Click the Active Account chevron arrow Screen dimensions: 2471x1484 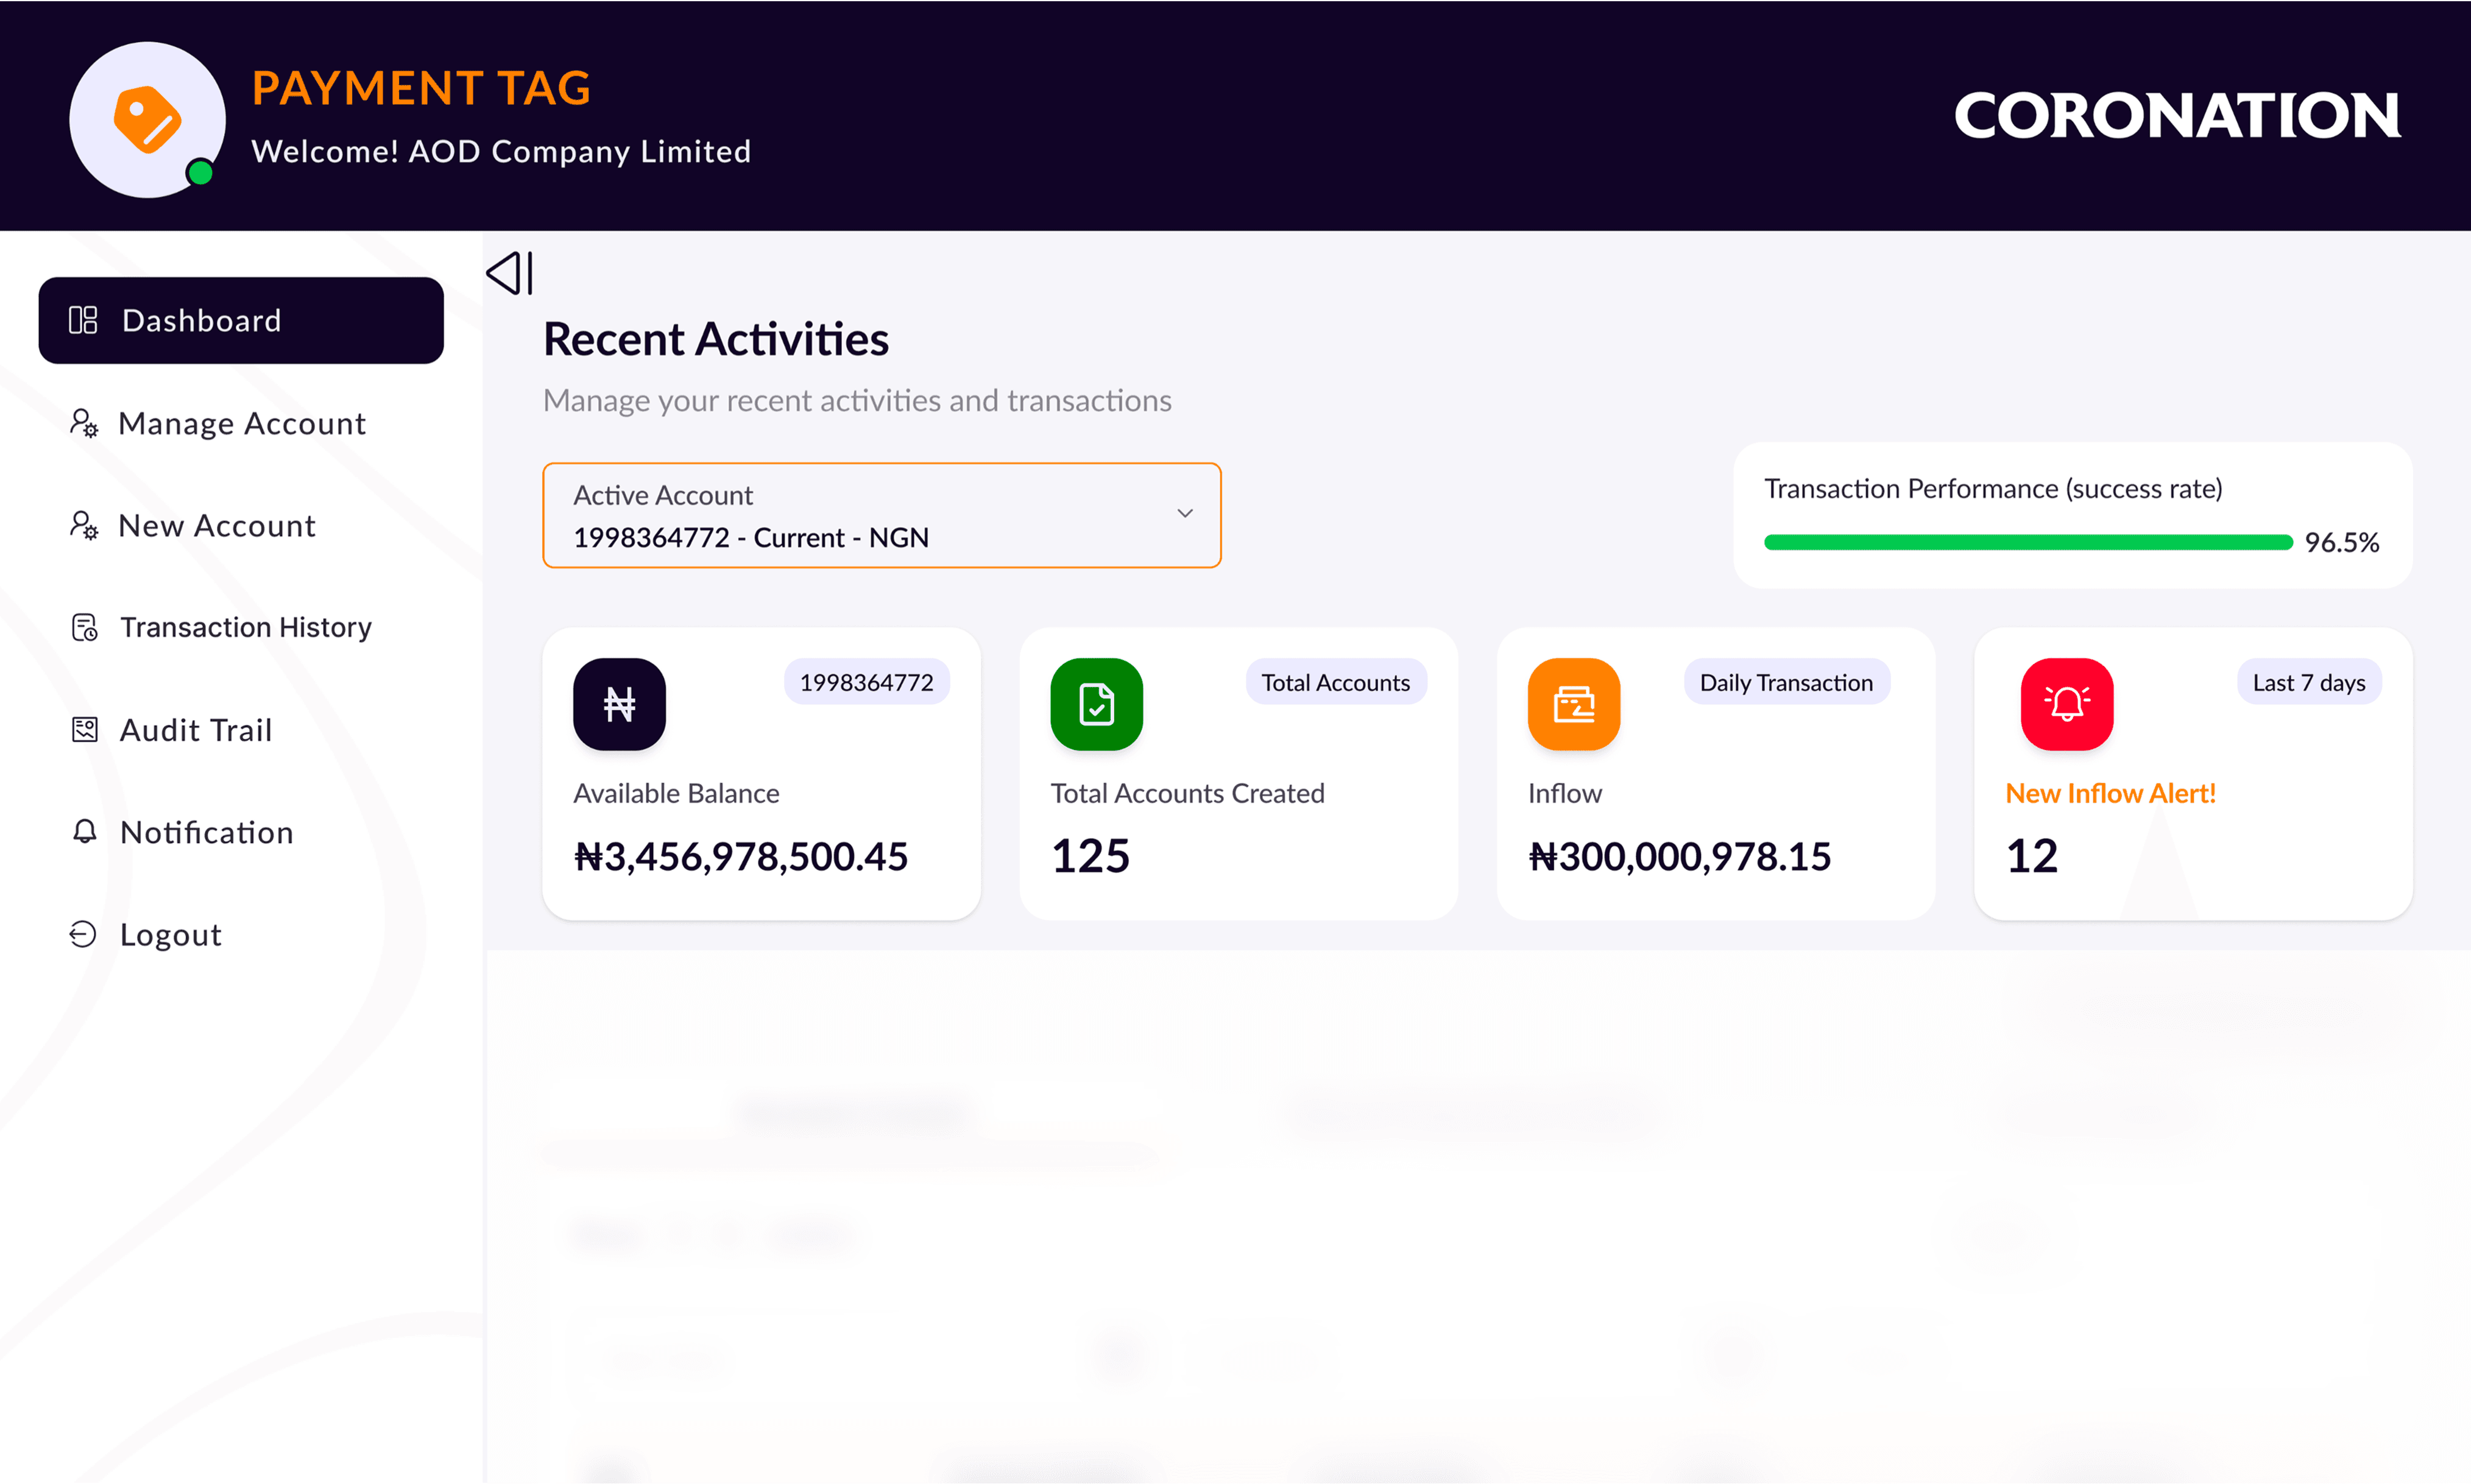tap(1185, 514)
